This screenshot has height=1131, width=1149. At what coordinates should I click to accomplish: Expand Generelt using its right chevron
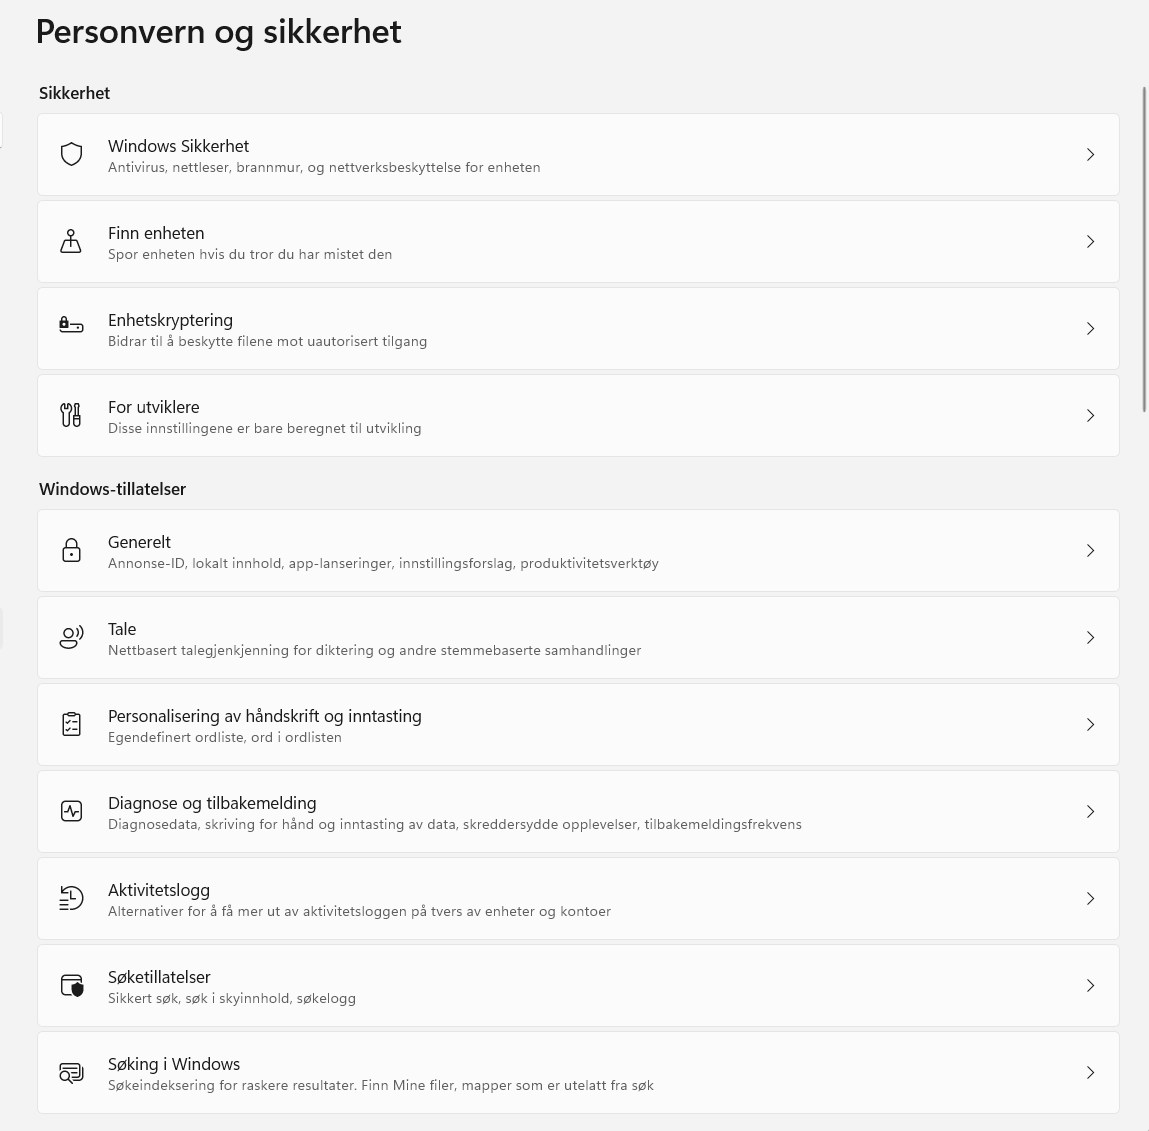(1090, 551)
